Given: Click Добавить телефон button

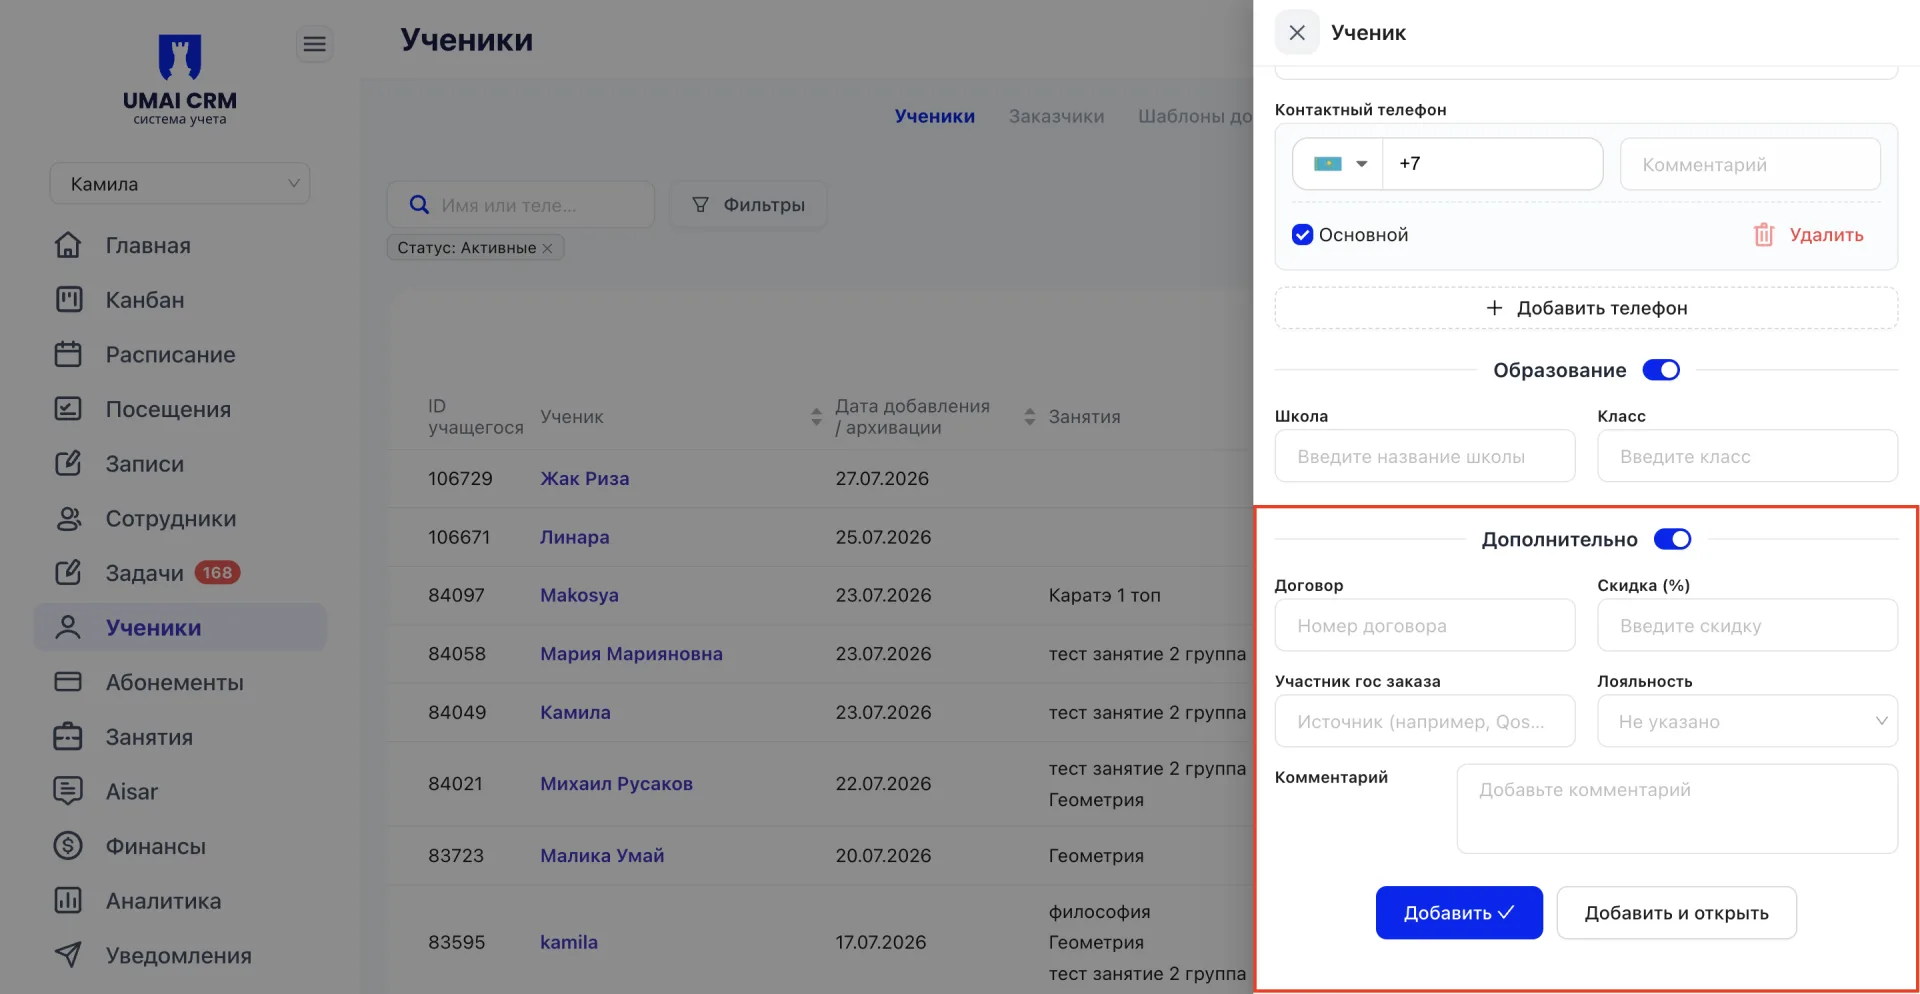Looking at the screenshot, I should [x=1586, y=308].
